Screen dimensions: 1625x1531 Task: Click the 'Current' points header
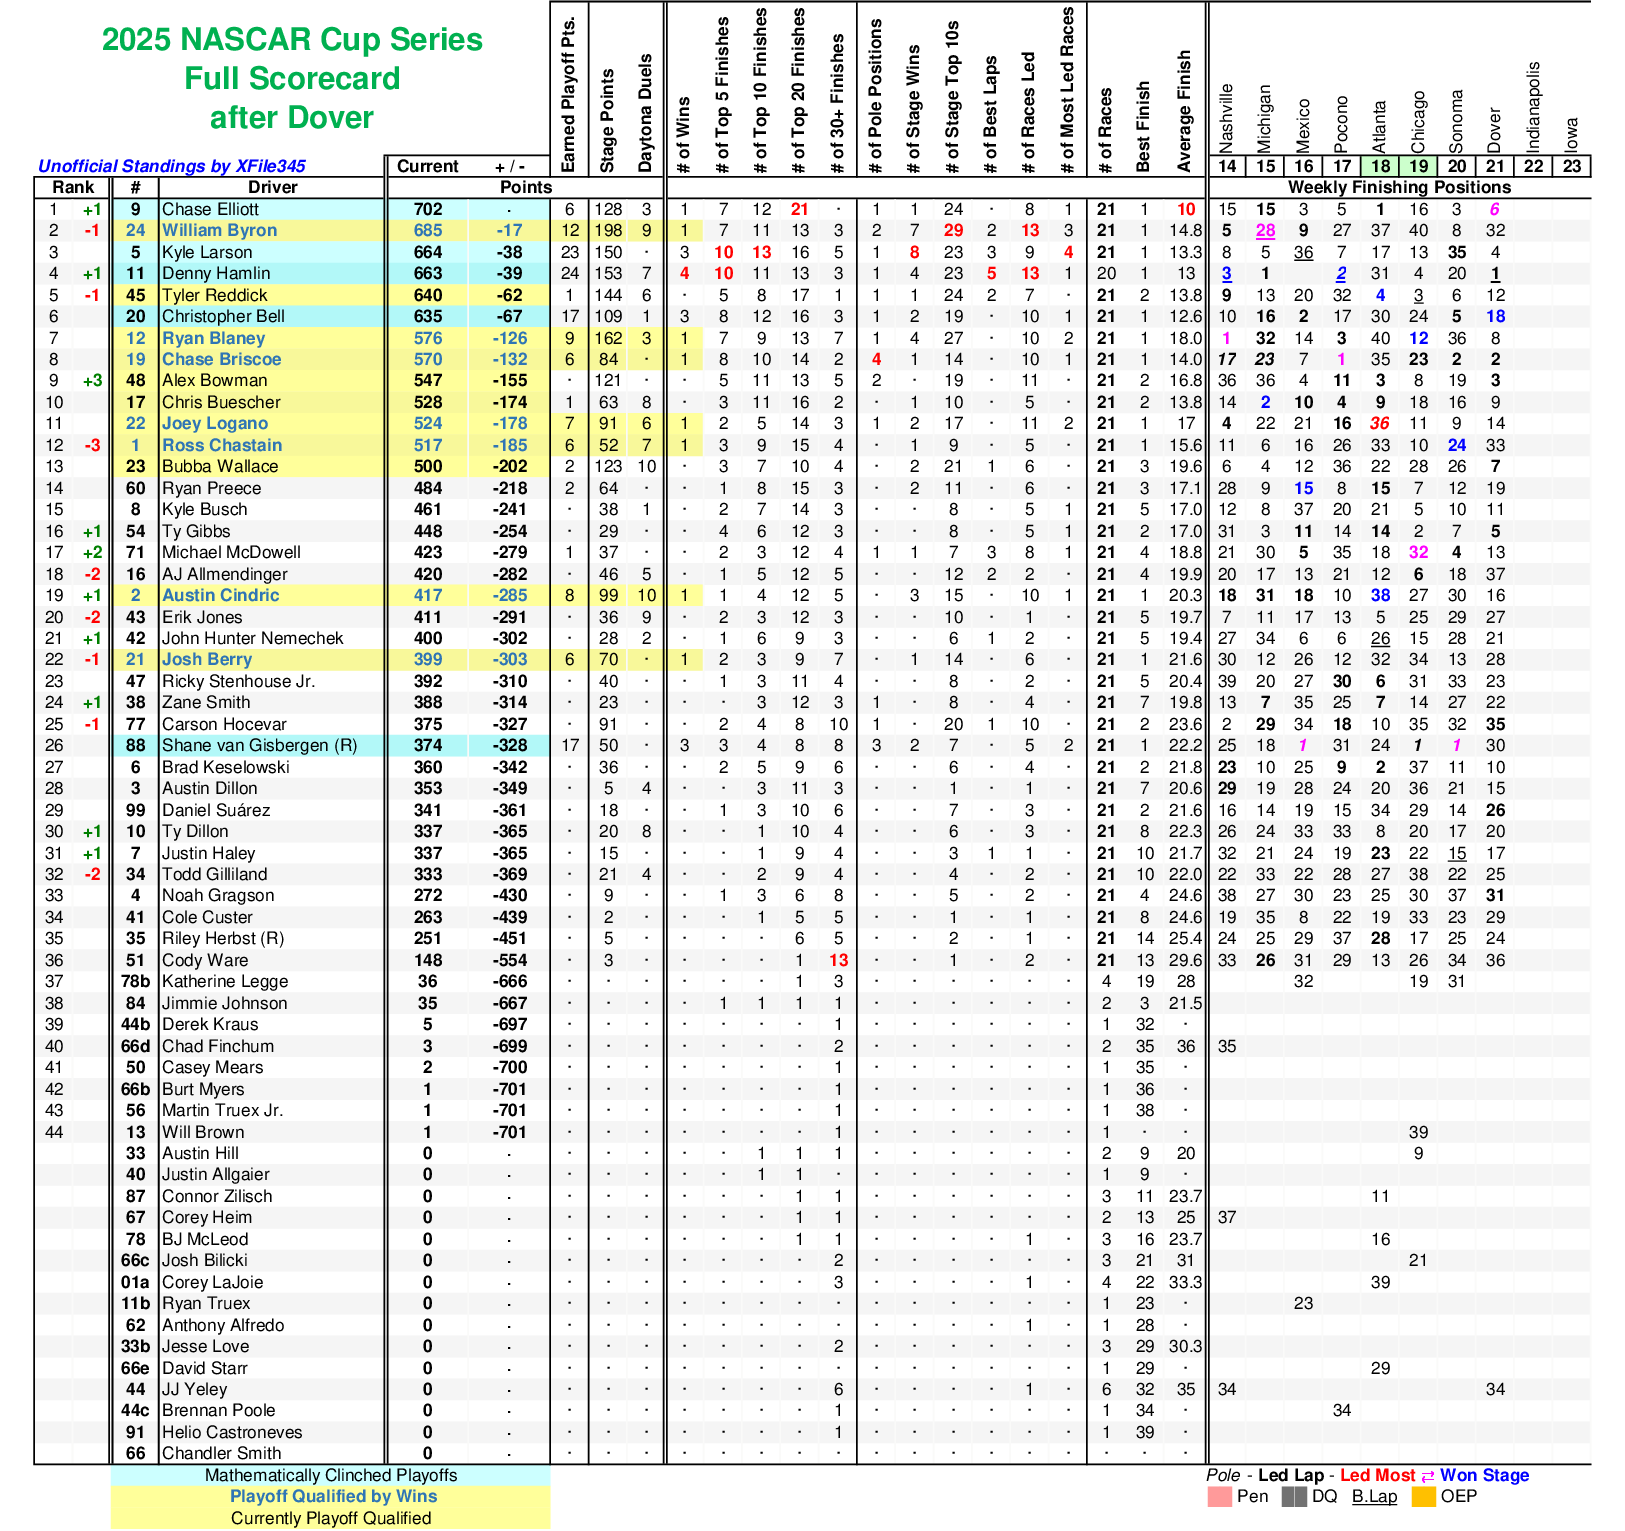click(x=427, y=166)
